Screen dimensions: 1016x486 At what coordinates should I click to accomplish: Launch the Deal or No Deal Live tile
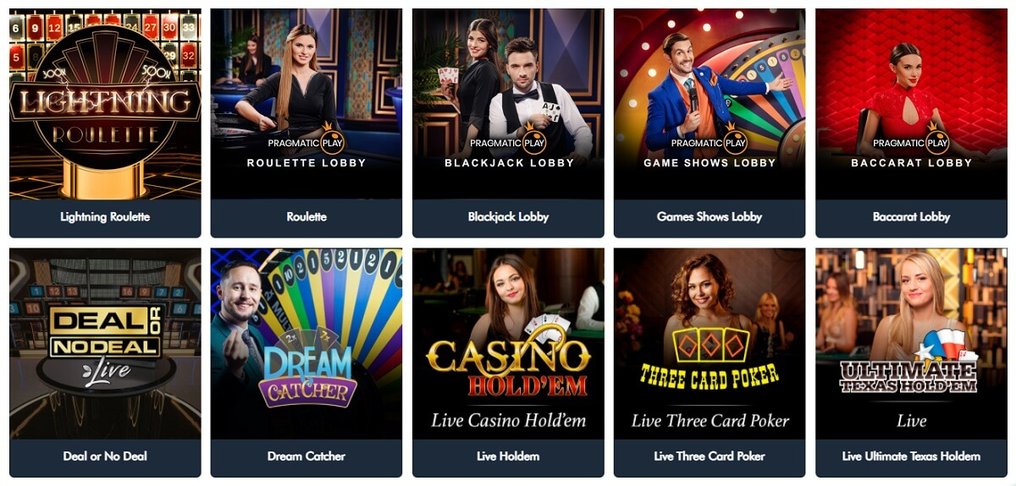point(105,343)
